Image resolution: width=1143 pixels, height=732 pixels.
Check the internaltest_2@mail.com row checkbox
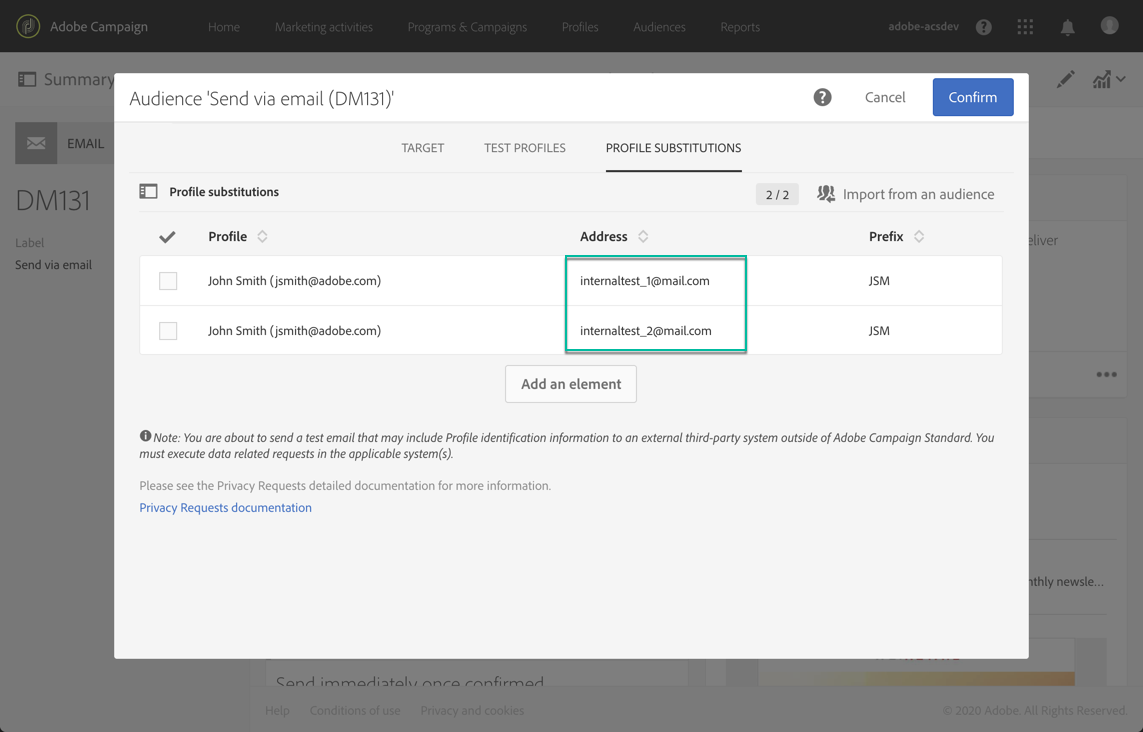pos(168,331)
